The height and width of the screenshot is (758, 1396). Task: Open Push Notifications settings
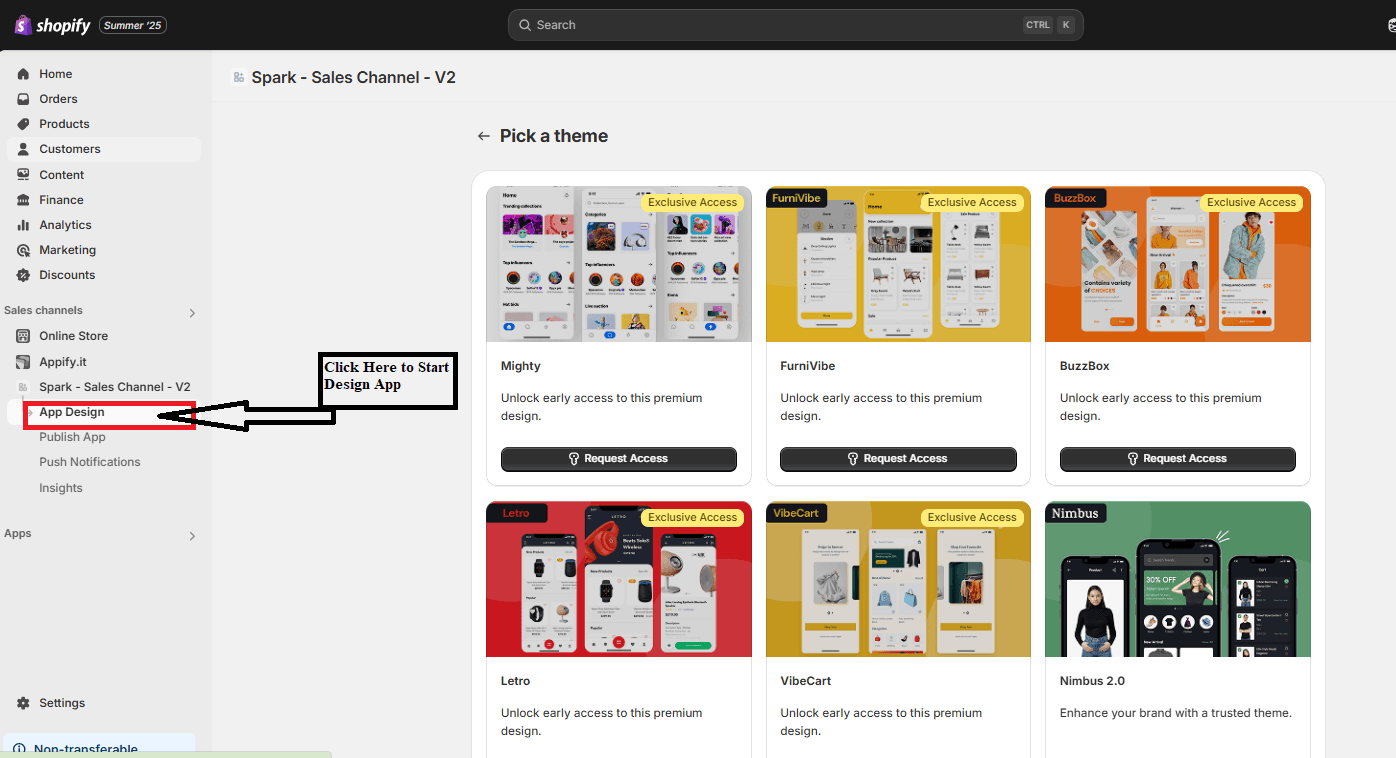89,461
